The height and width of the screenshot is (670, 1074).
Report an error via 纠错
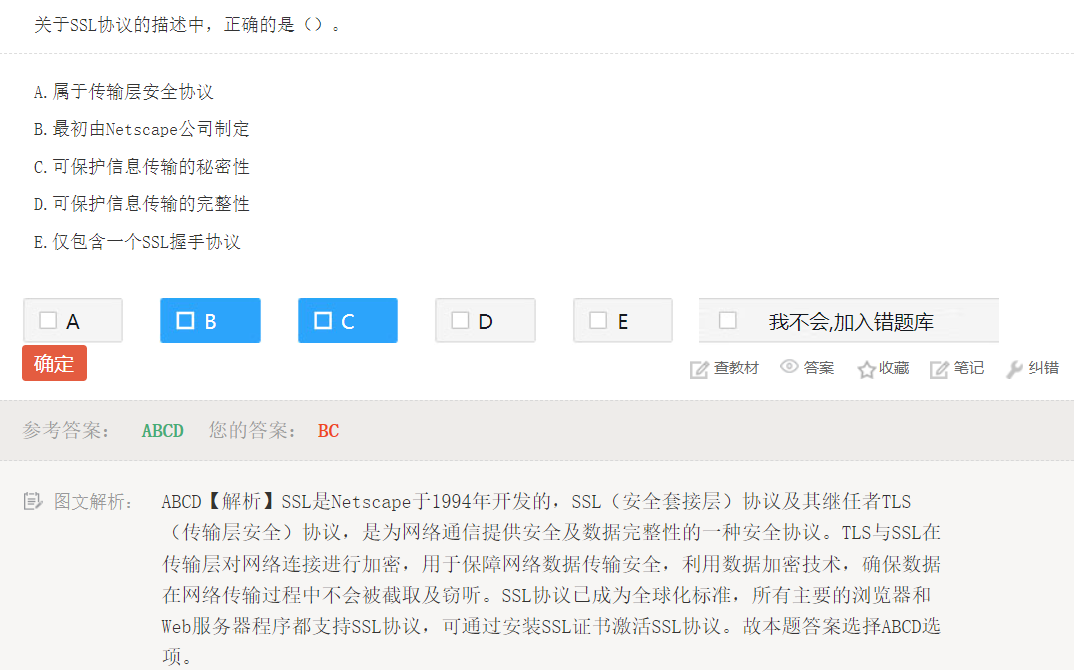click(1044, 368)
